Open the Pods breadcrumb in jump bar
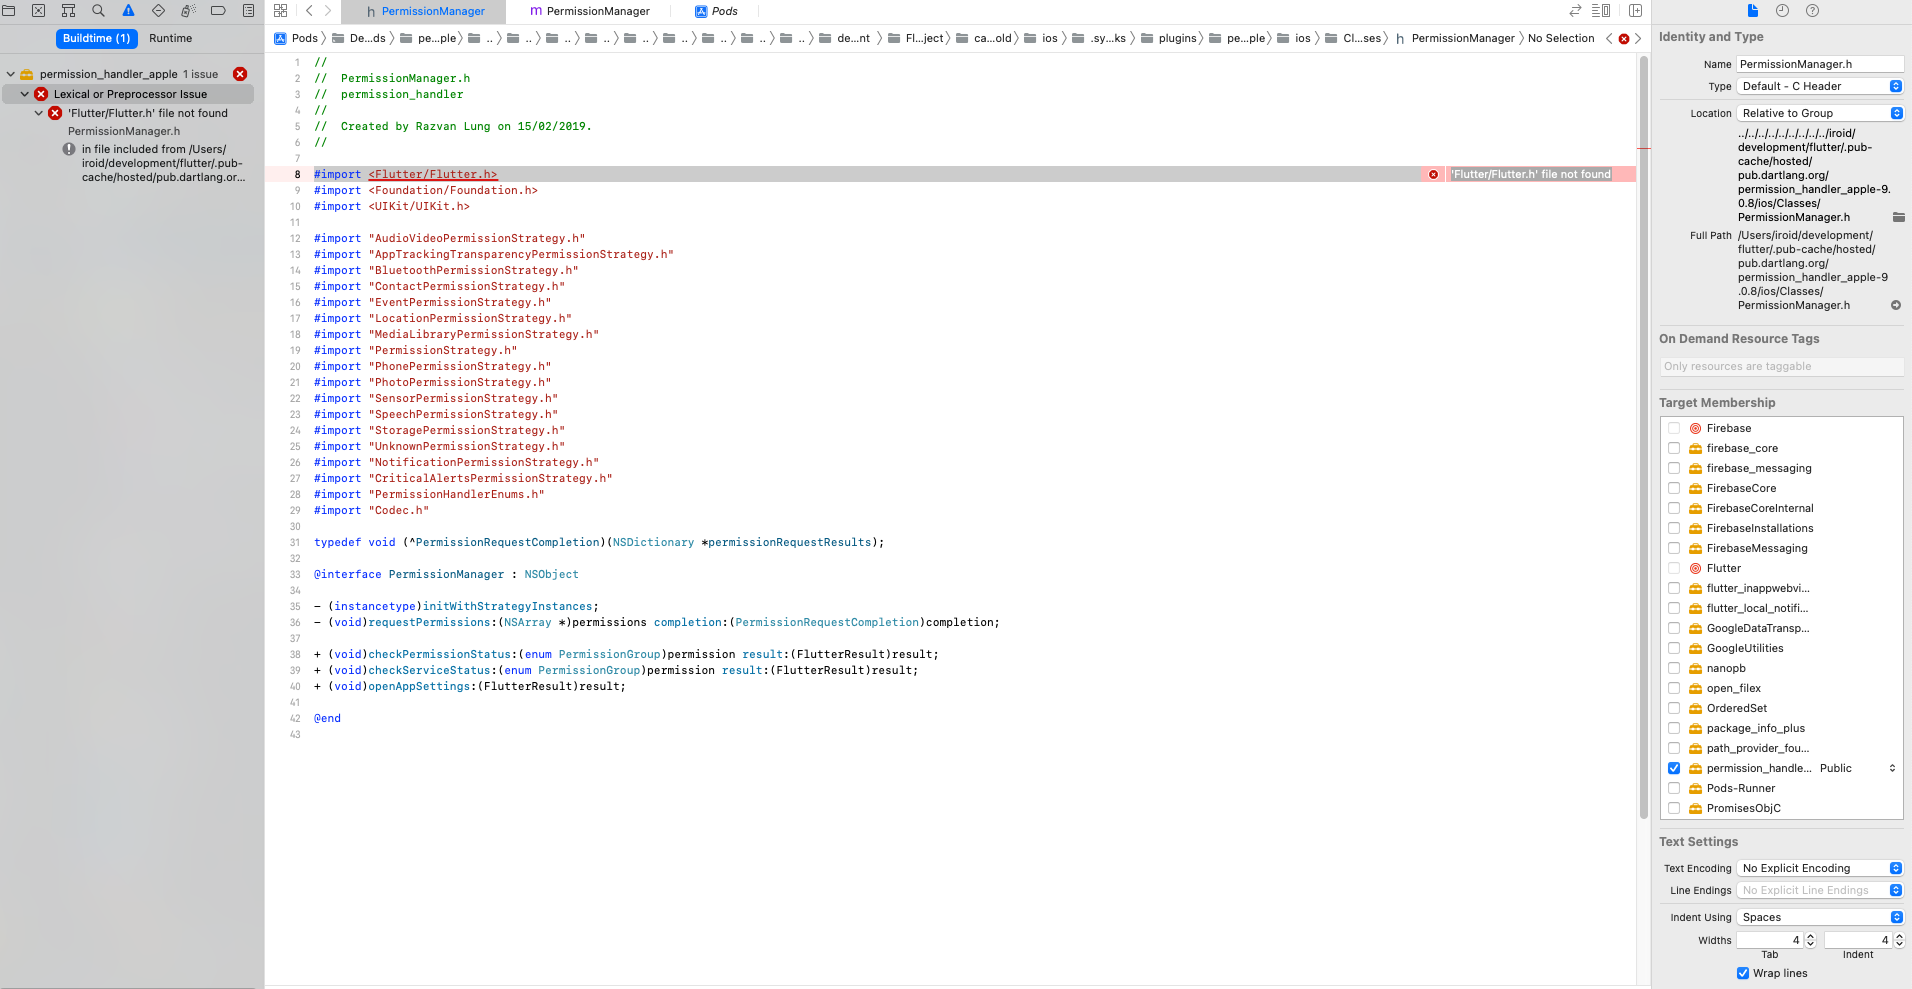 tap(305, 38)
